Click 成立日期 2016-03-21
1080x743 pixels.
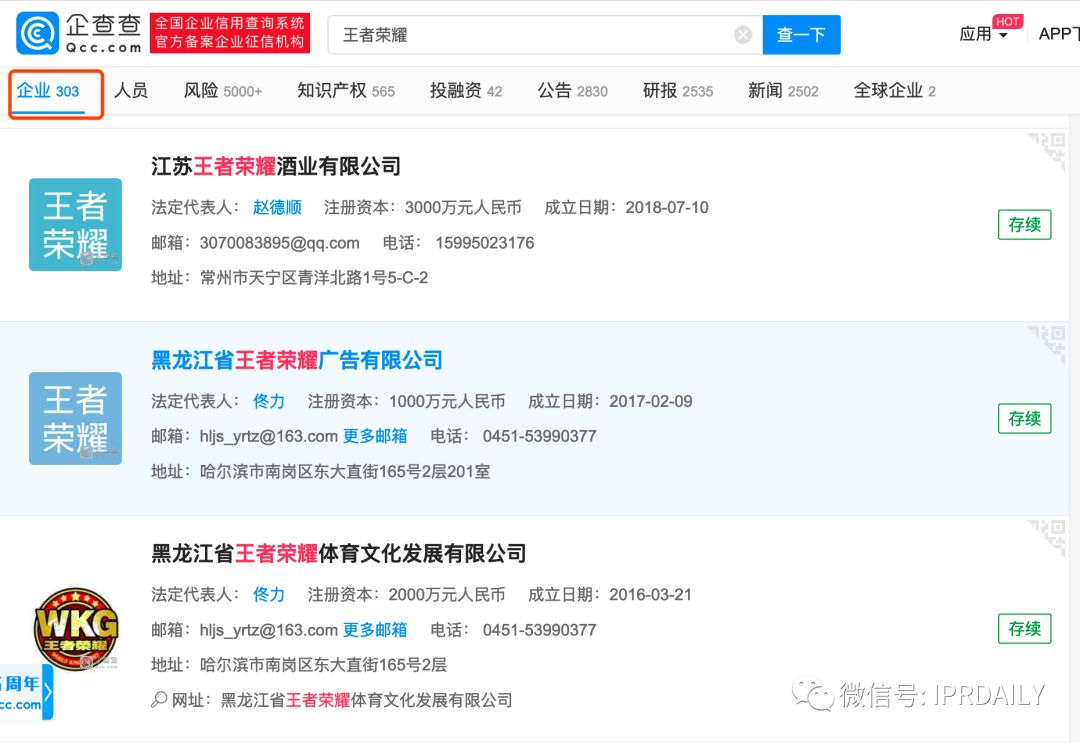[610, 594]
